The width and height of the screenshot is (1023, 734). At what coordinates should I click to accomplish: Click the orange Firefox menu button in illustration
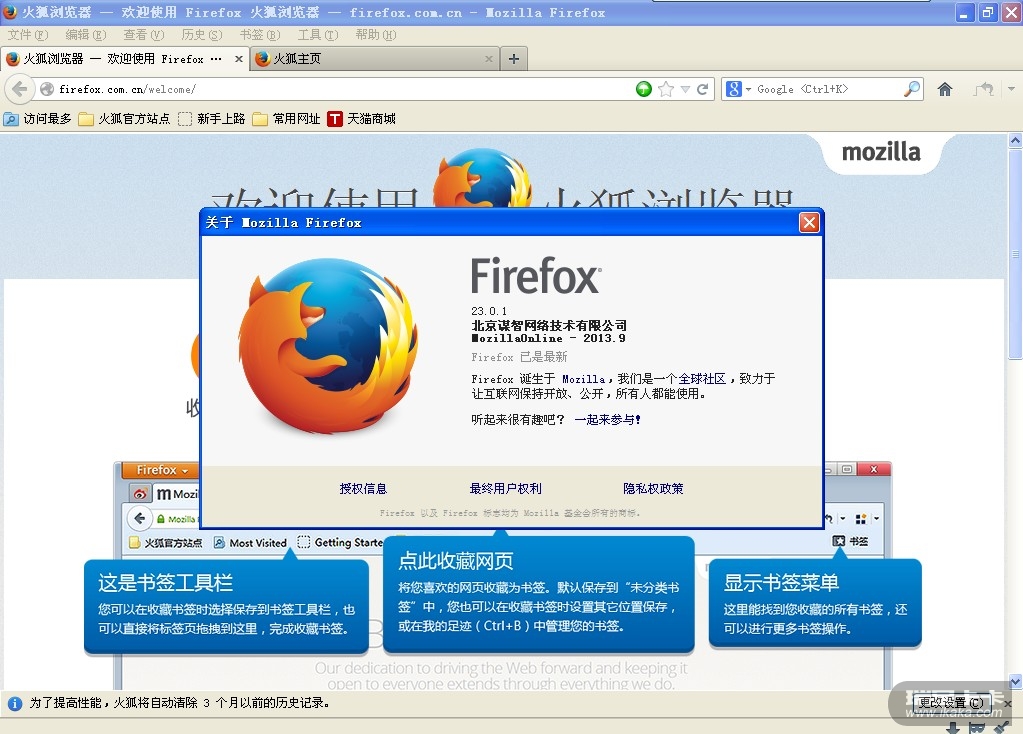click(x=162, y=470)
